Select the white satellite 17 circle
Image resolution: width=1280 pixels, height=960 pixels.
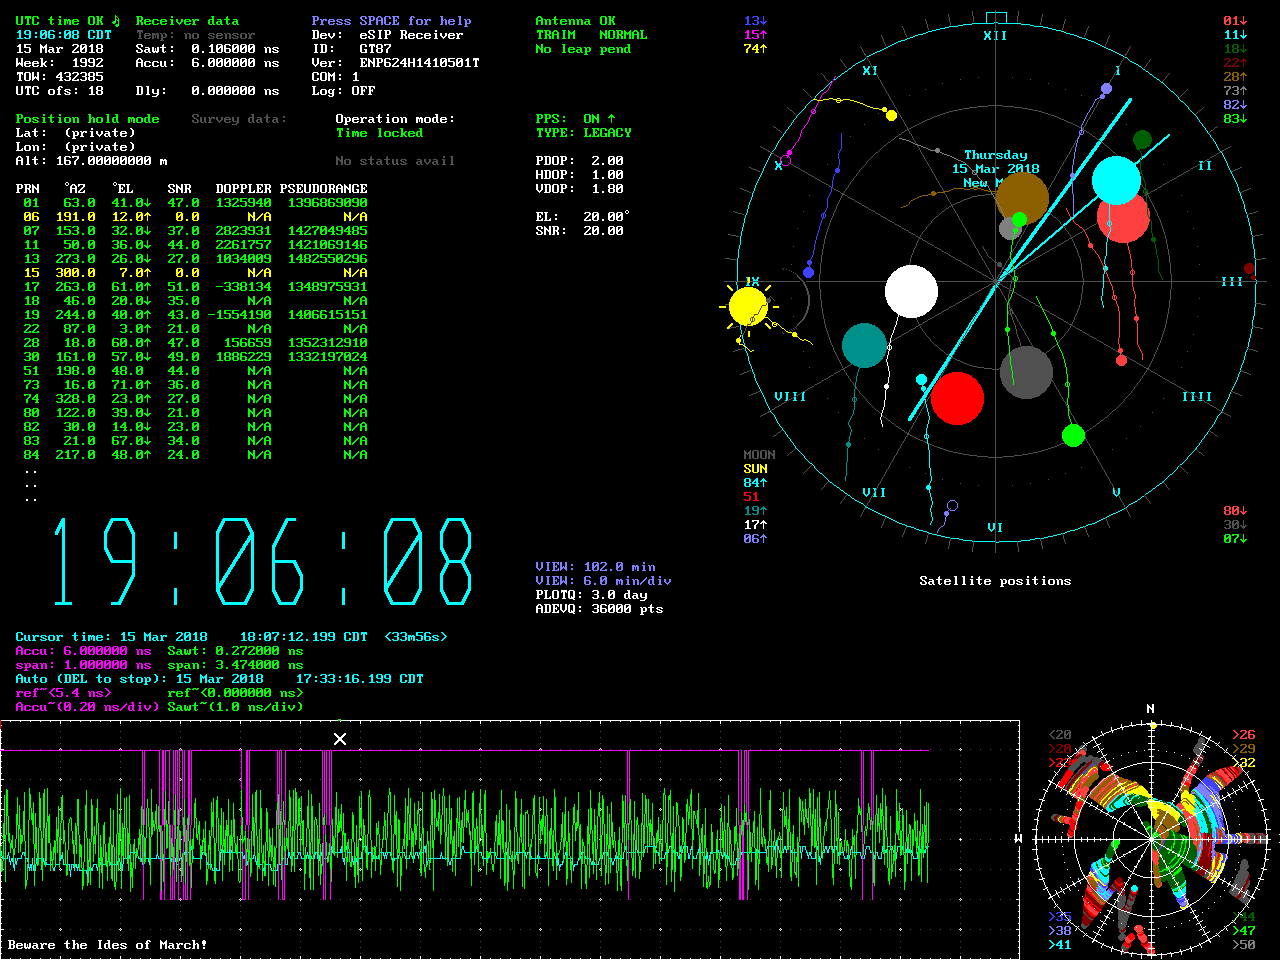pyautogui.click(x=911, y=292)
